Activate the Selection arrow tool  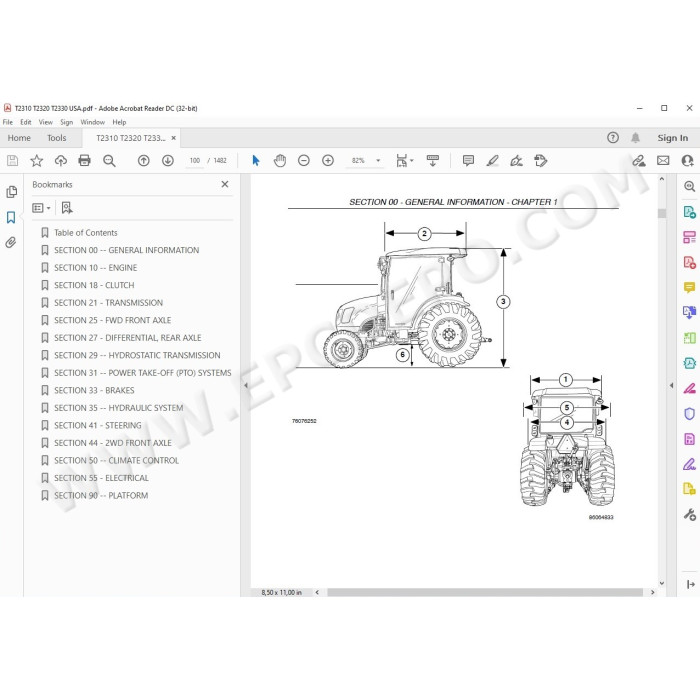point(256,161)
